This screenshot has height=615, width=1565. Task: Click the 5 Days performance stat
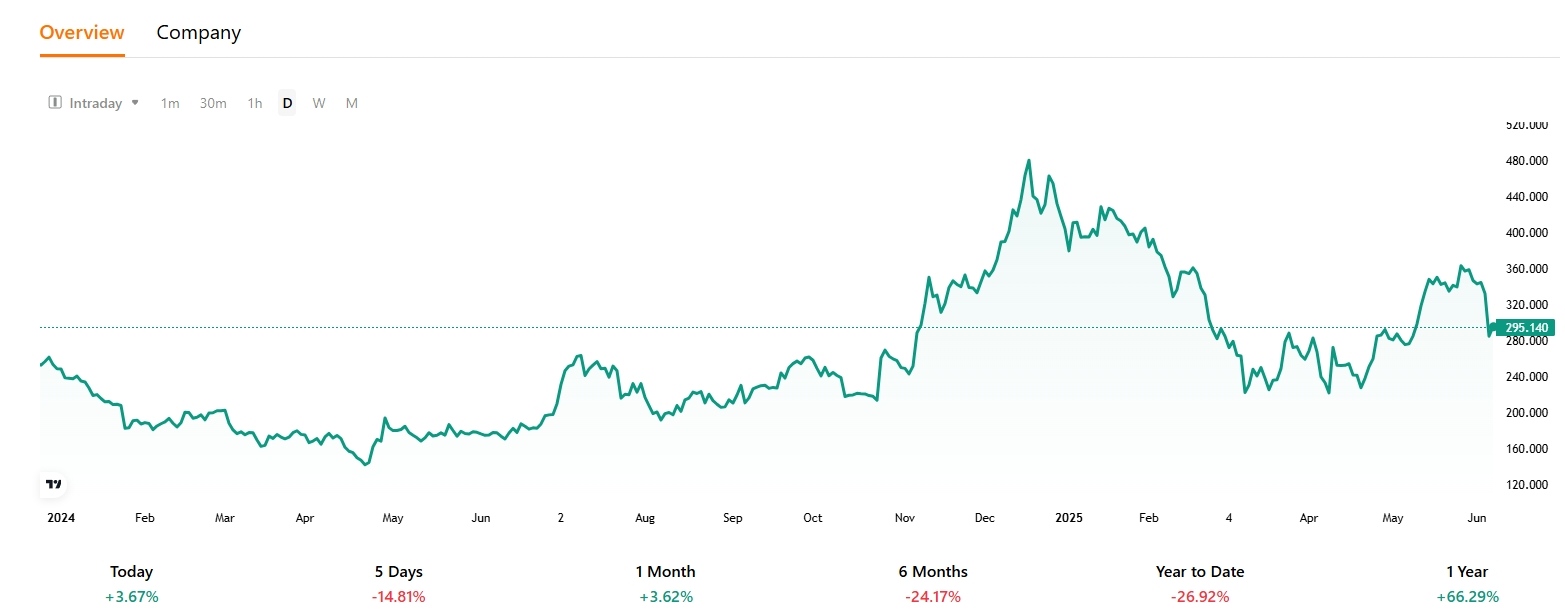(x=399, y=584)
